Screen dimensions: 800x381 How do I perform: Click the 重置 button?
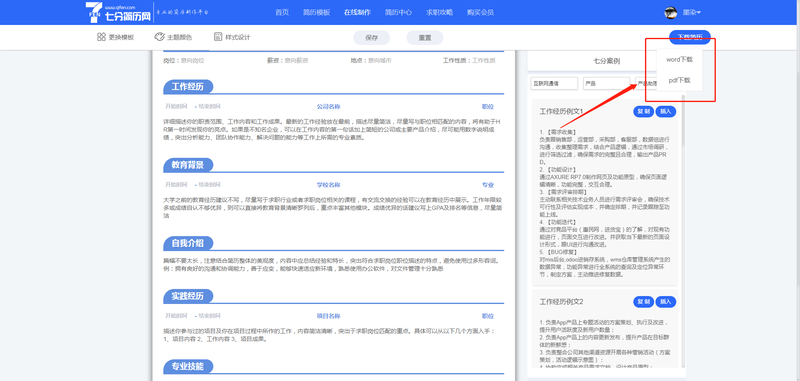[424, 38]
